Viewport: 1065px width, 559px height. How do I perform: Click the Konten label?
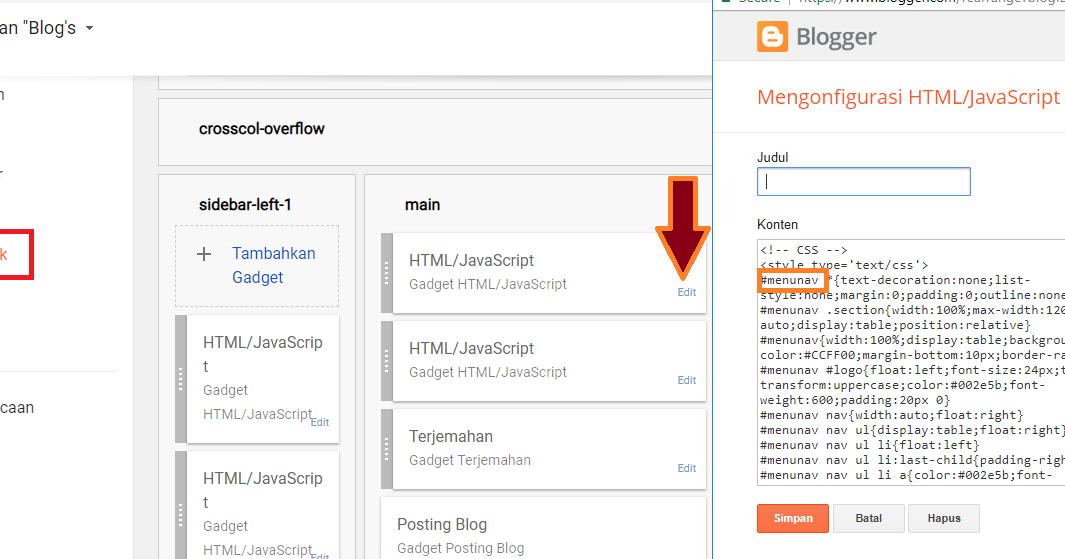pos(777,225)
